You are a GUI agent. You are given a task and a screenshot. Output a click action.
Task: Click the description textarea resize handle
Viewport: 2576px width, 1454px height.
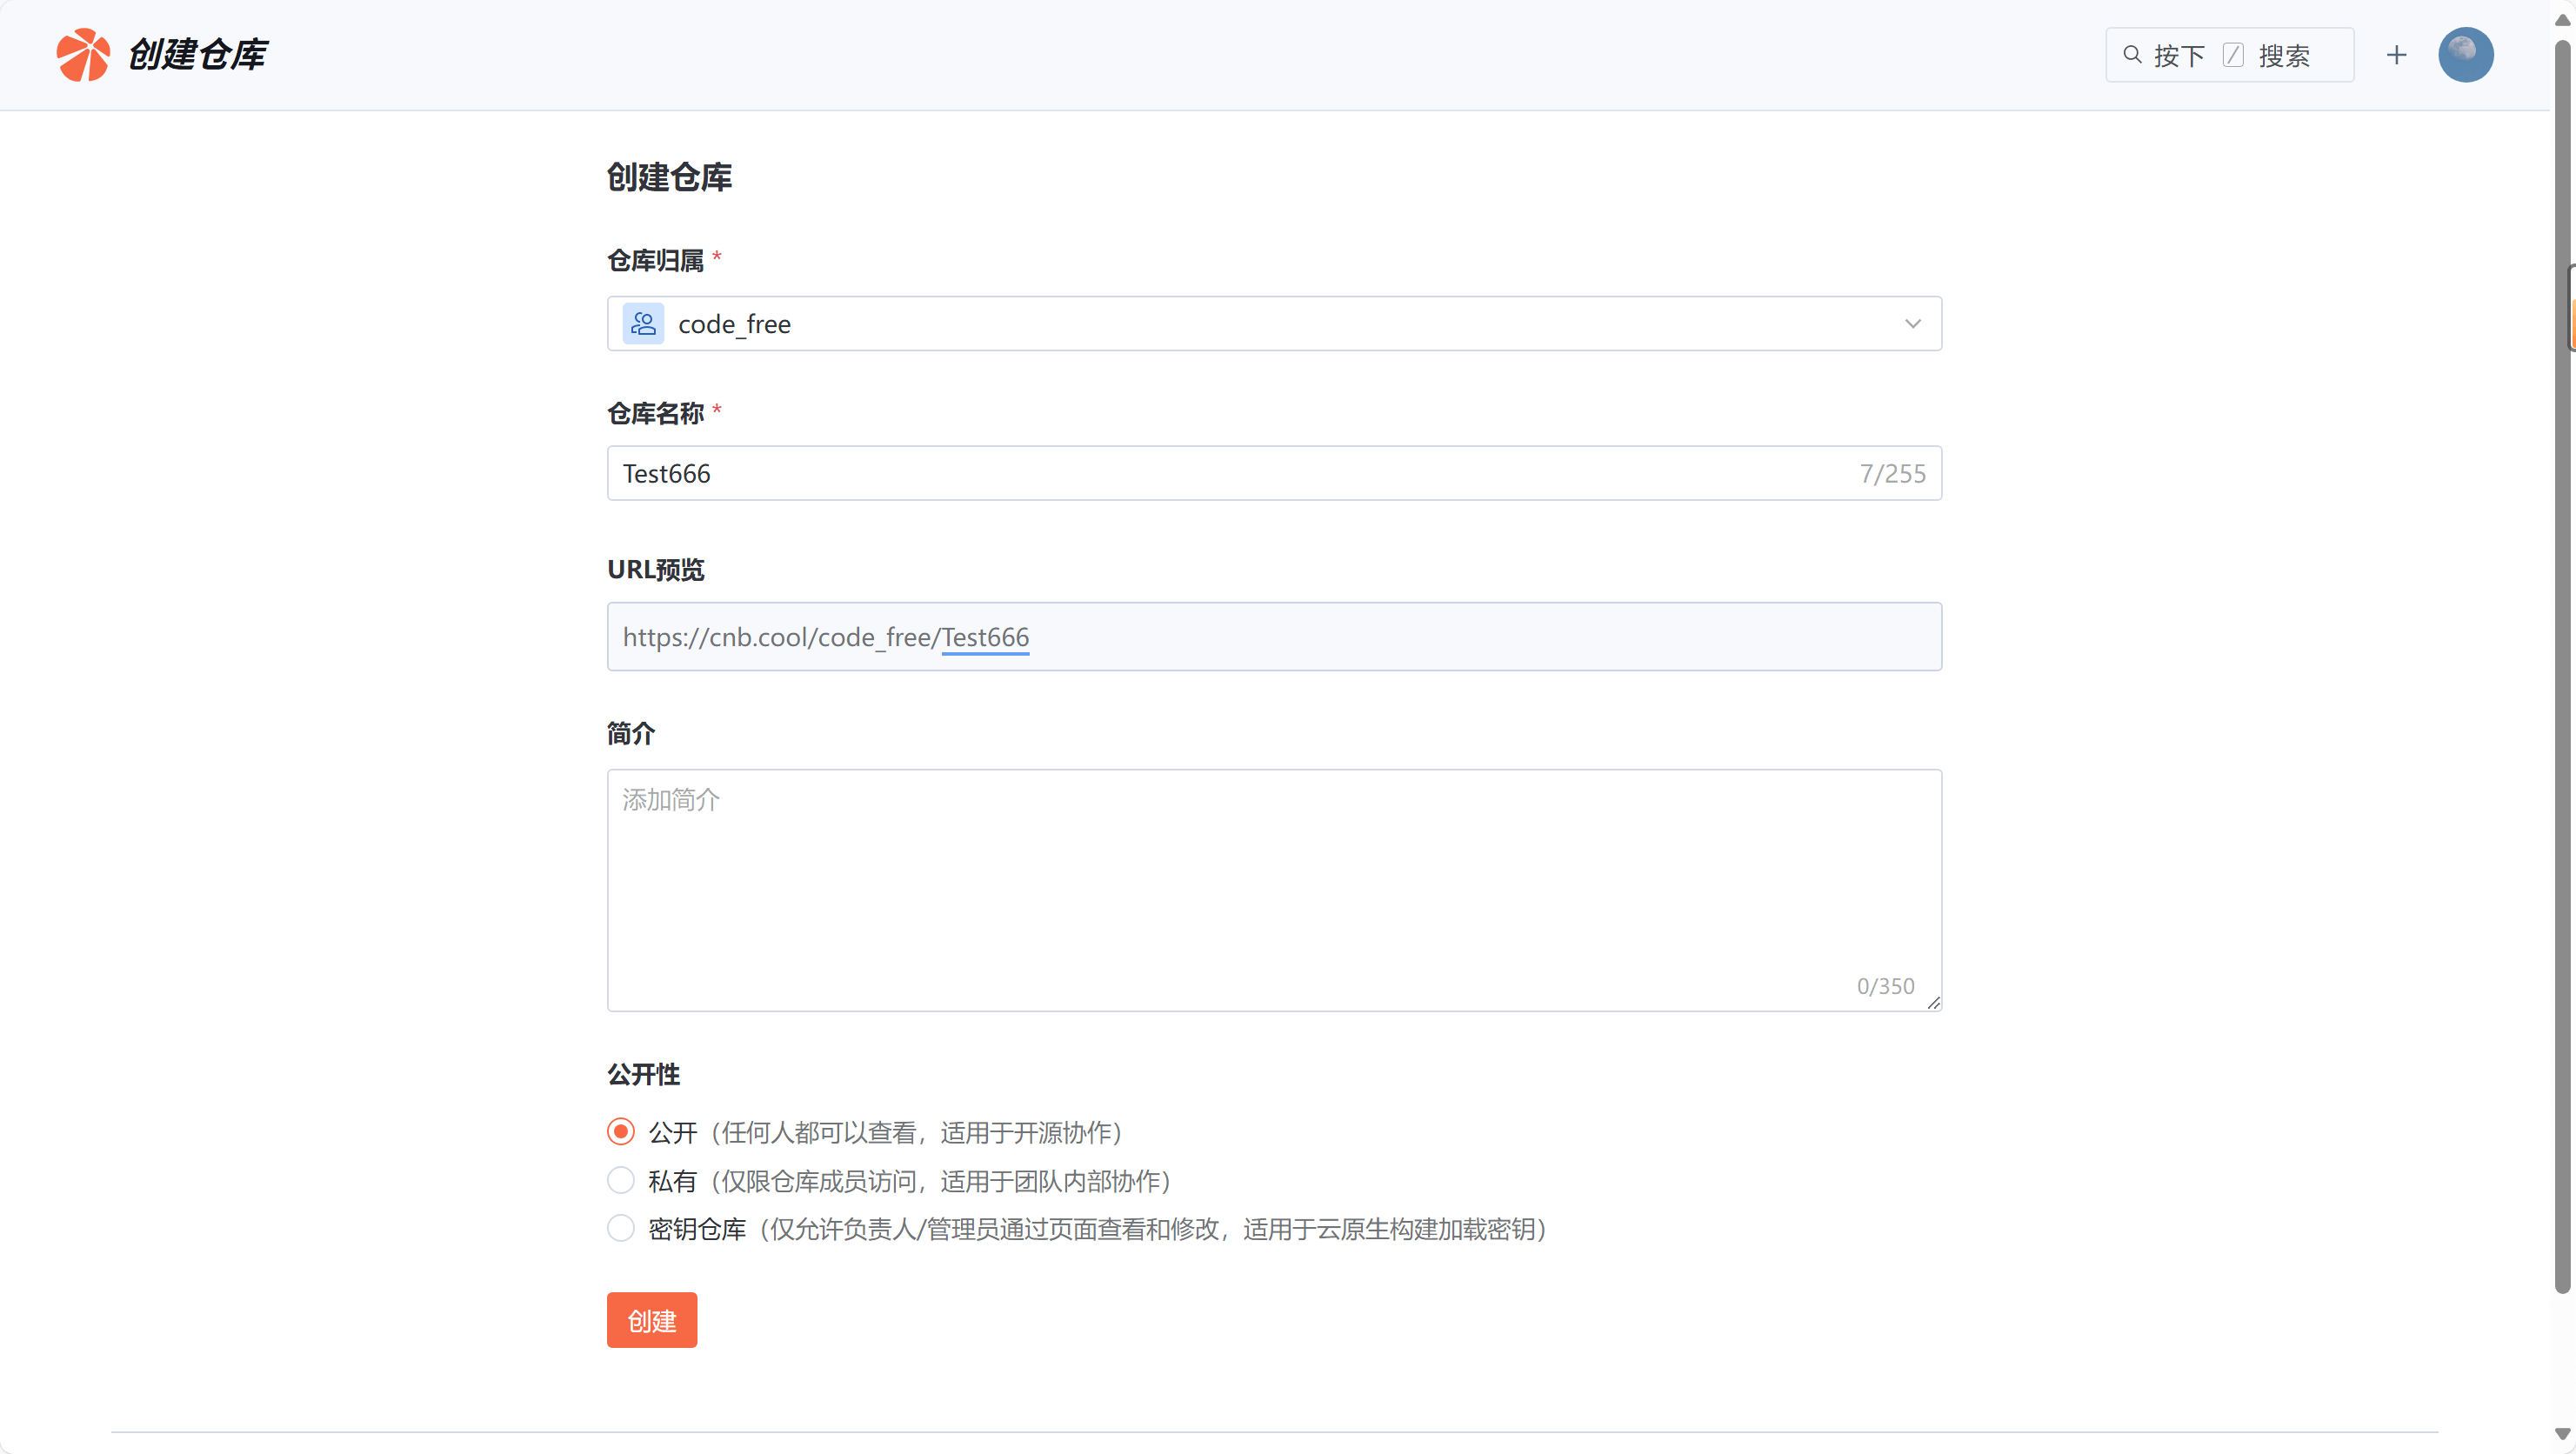(x=1933, y=1002)
